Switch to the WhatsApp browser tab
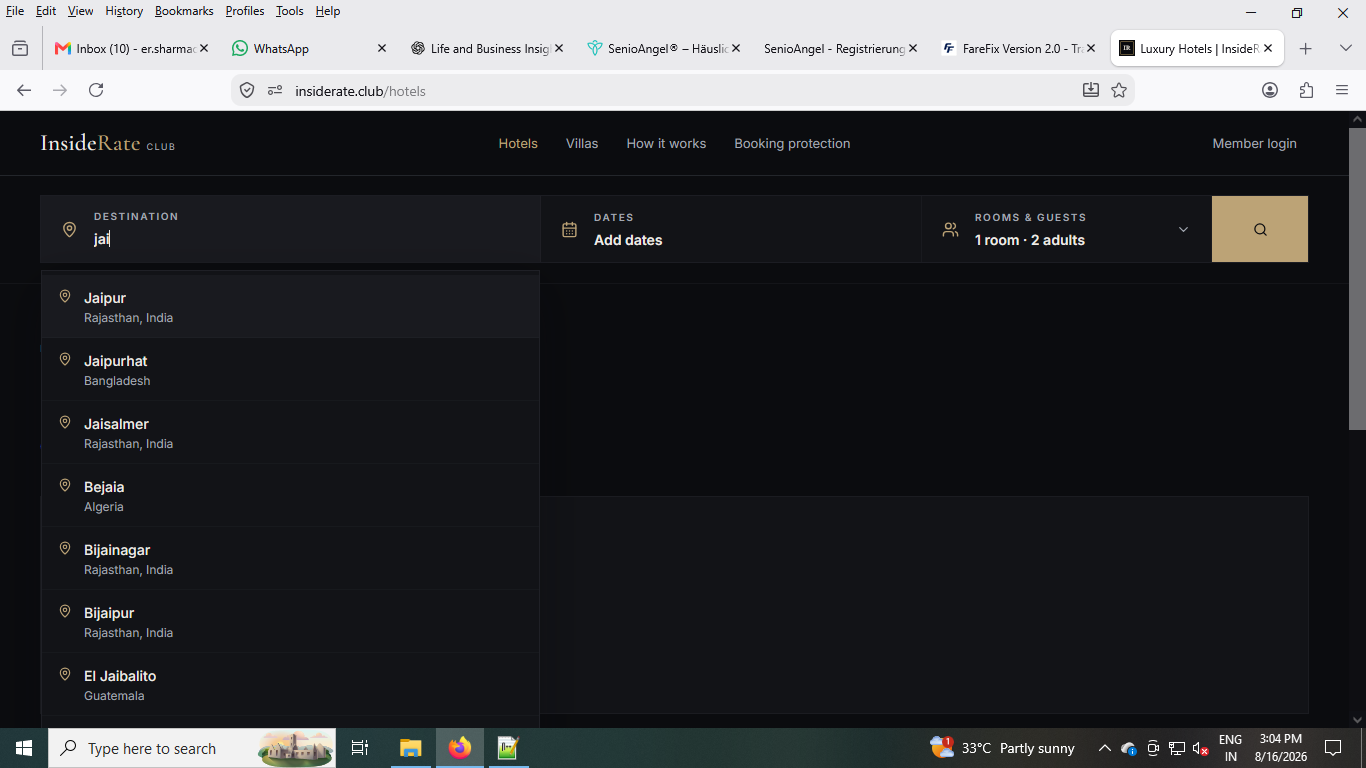The height and width of the screenshot is (768, 1366). click(x=309, y=48)
